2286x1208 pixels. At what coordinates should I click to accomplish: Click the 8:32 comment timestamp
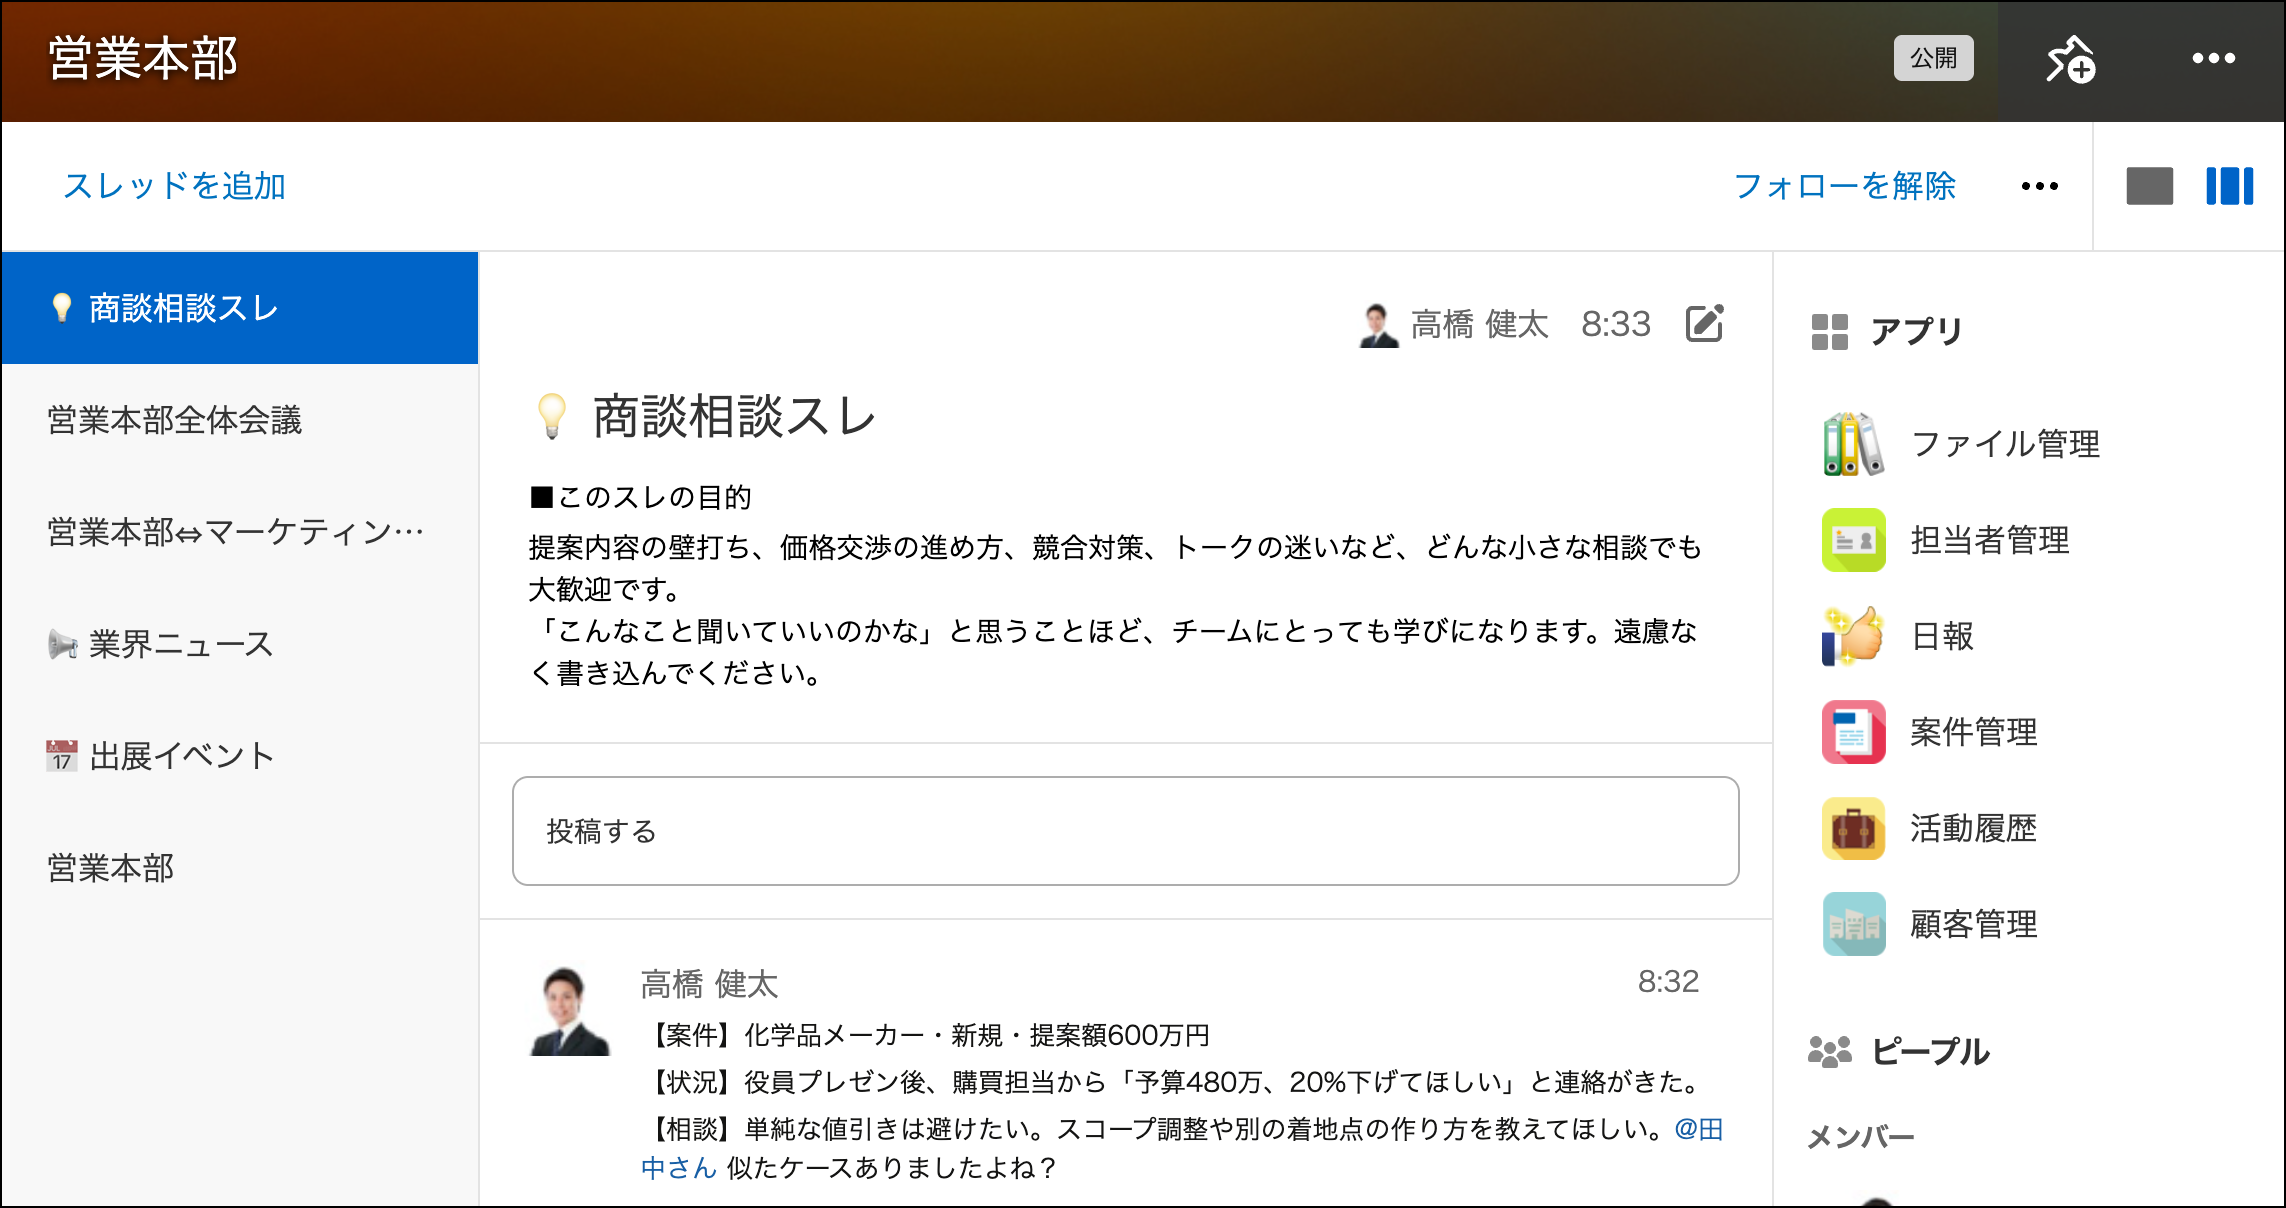tap(1668, 982)
